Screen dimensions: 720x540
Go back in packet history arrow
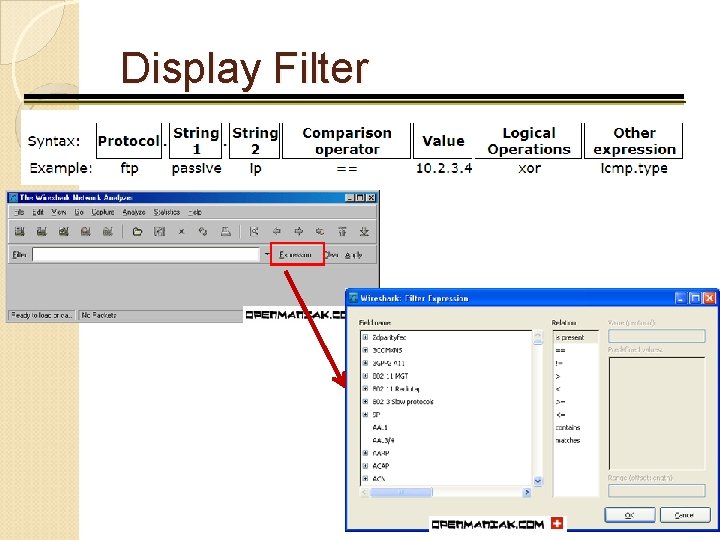pos(276,231)
